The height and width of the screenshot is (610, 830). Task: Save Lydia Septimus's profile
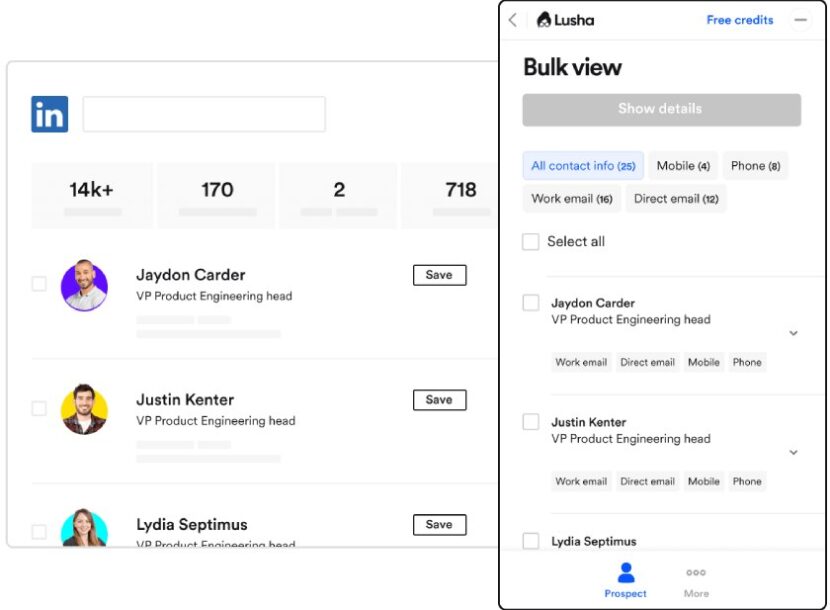point(439,524)
